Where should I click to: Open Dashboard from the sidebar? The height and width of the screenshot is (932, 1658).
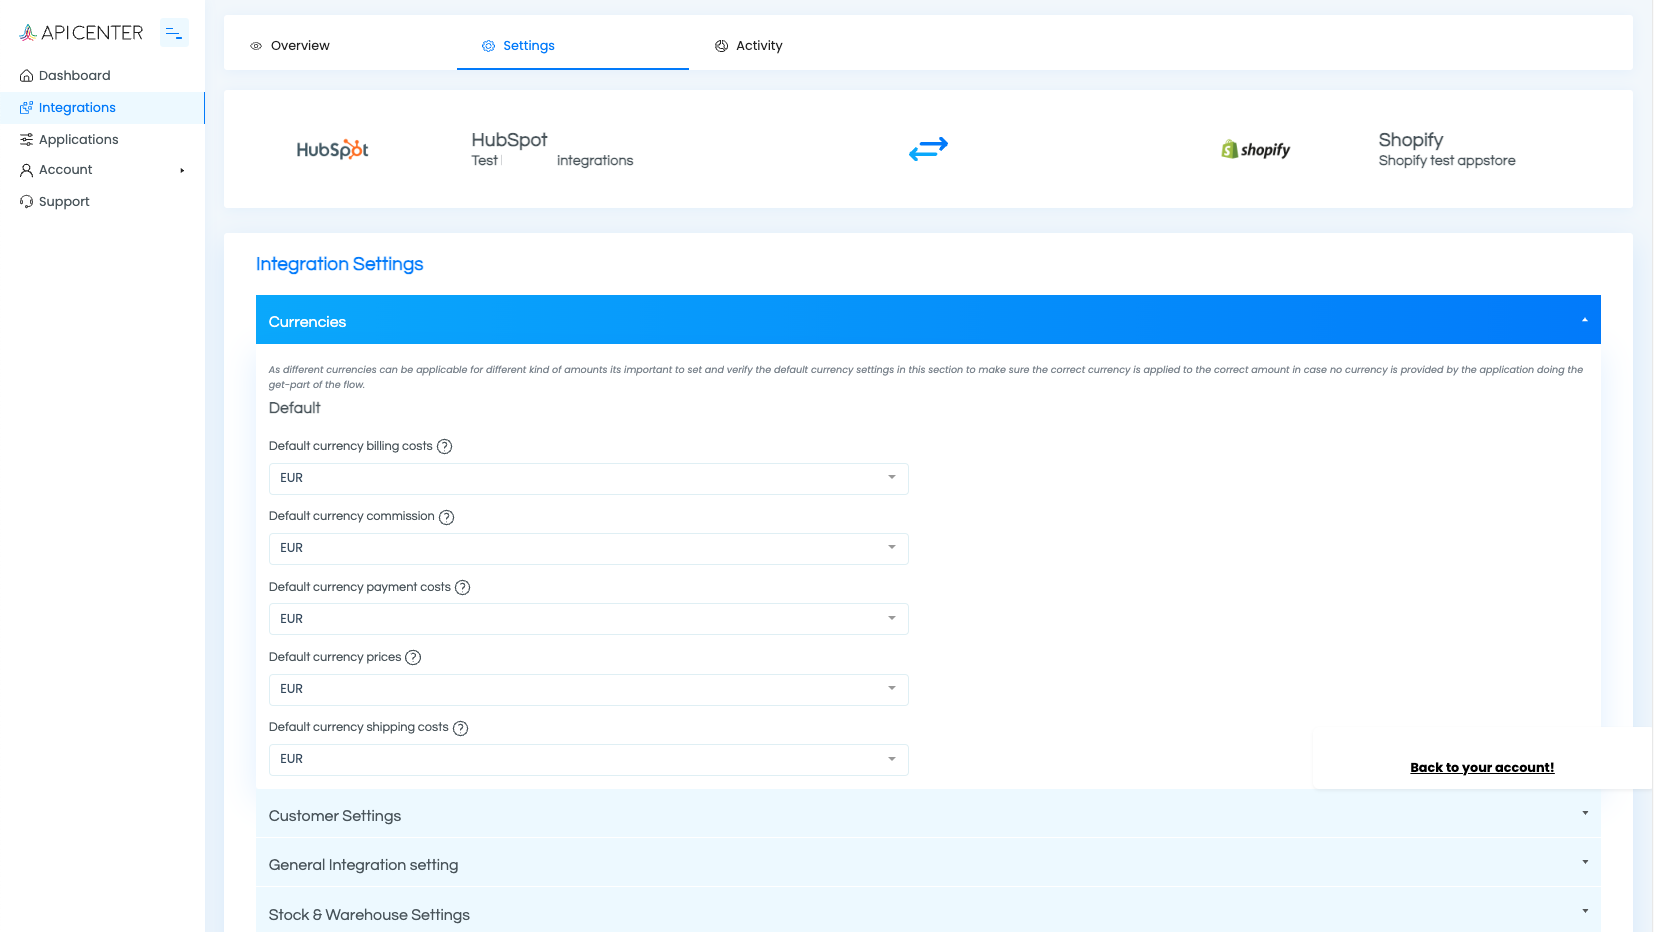74,76
